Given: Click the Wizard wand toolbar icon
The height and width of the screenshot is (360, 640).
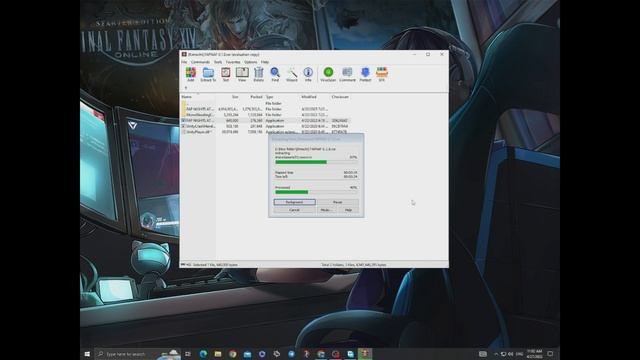Looking at the screenshot, I should (x=292, y=74).
